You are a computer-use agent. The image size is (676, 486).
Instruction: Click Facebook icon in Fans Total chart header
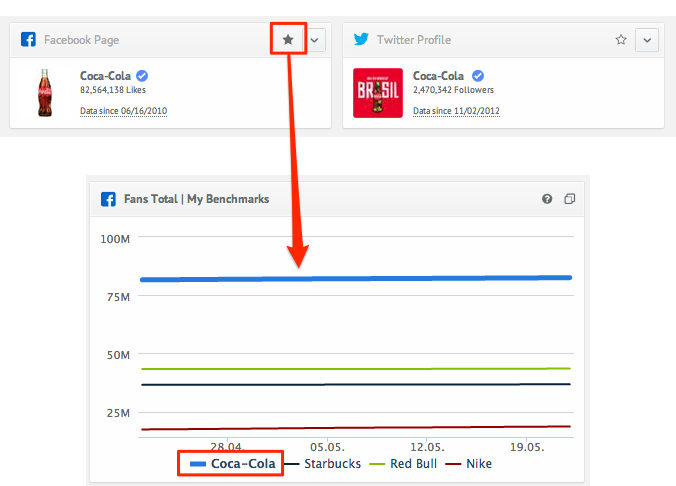108,199
